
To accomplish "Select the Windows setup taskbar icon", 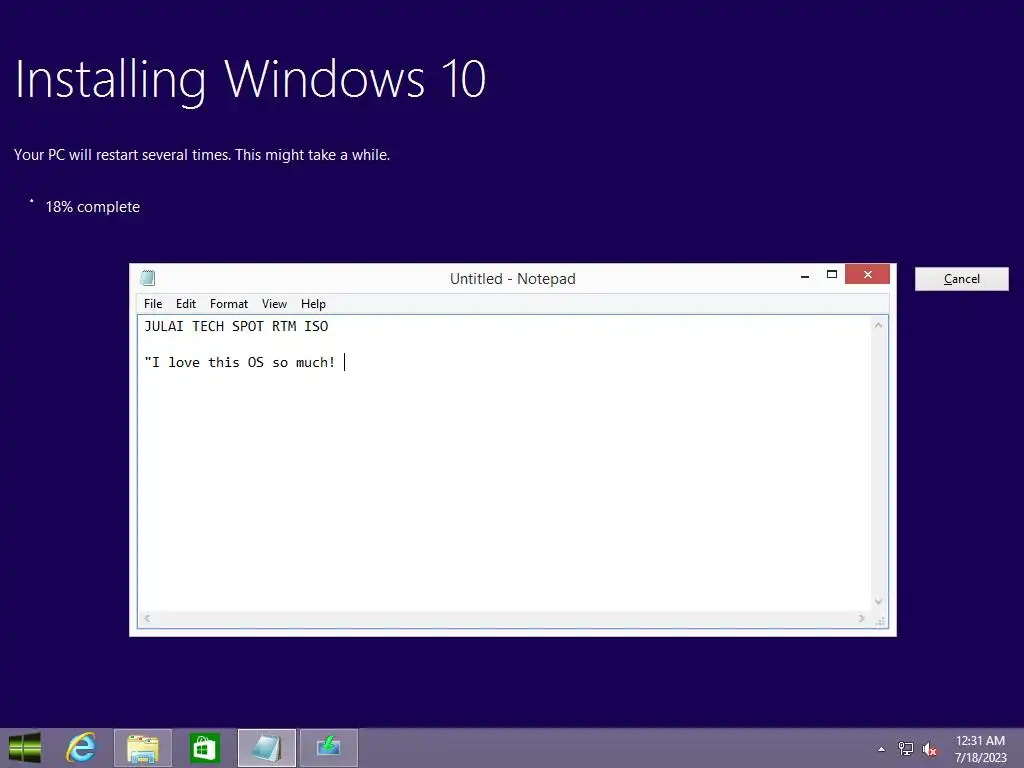I will pos(328,748).
